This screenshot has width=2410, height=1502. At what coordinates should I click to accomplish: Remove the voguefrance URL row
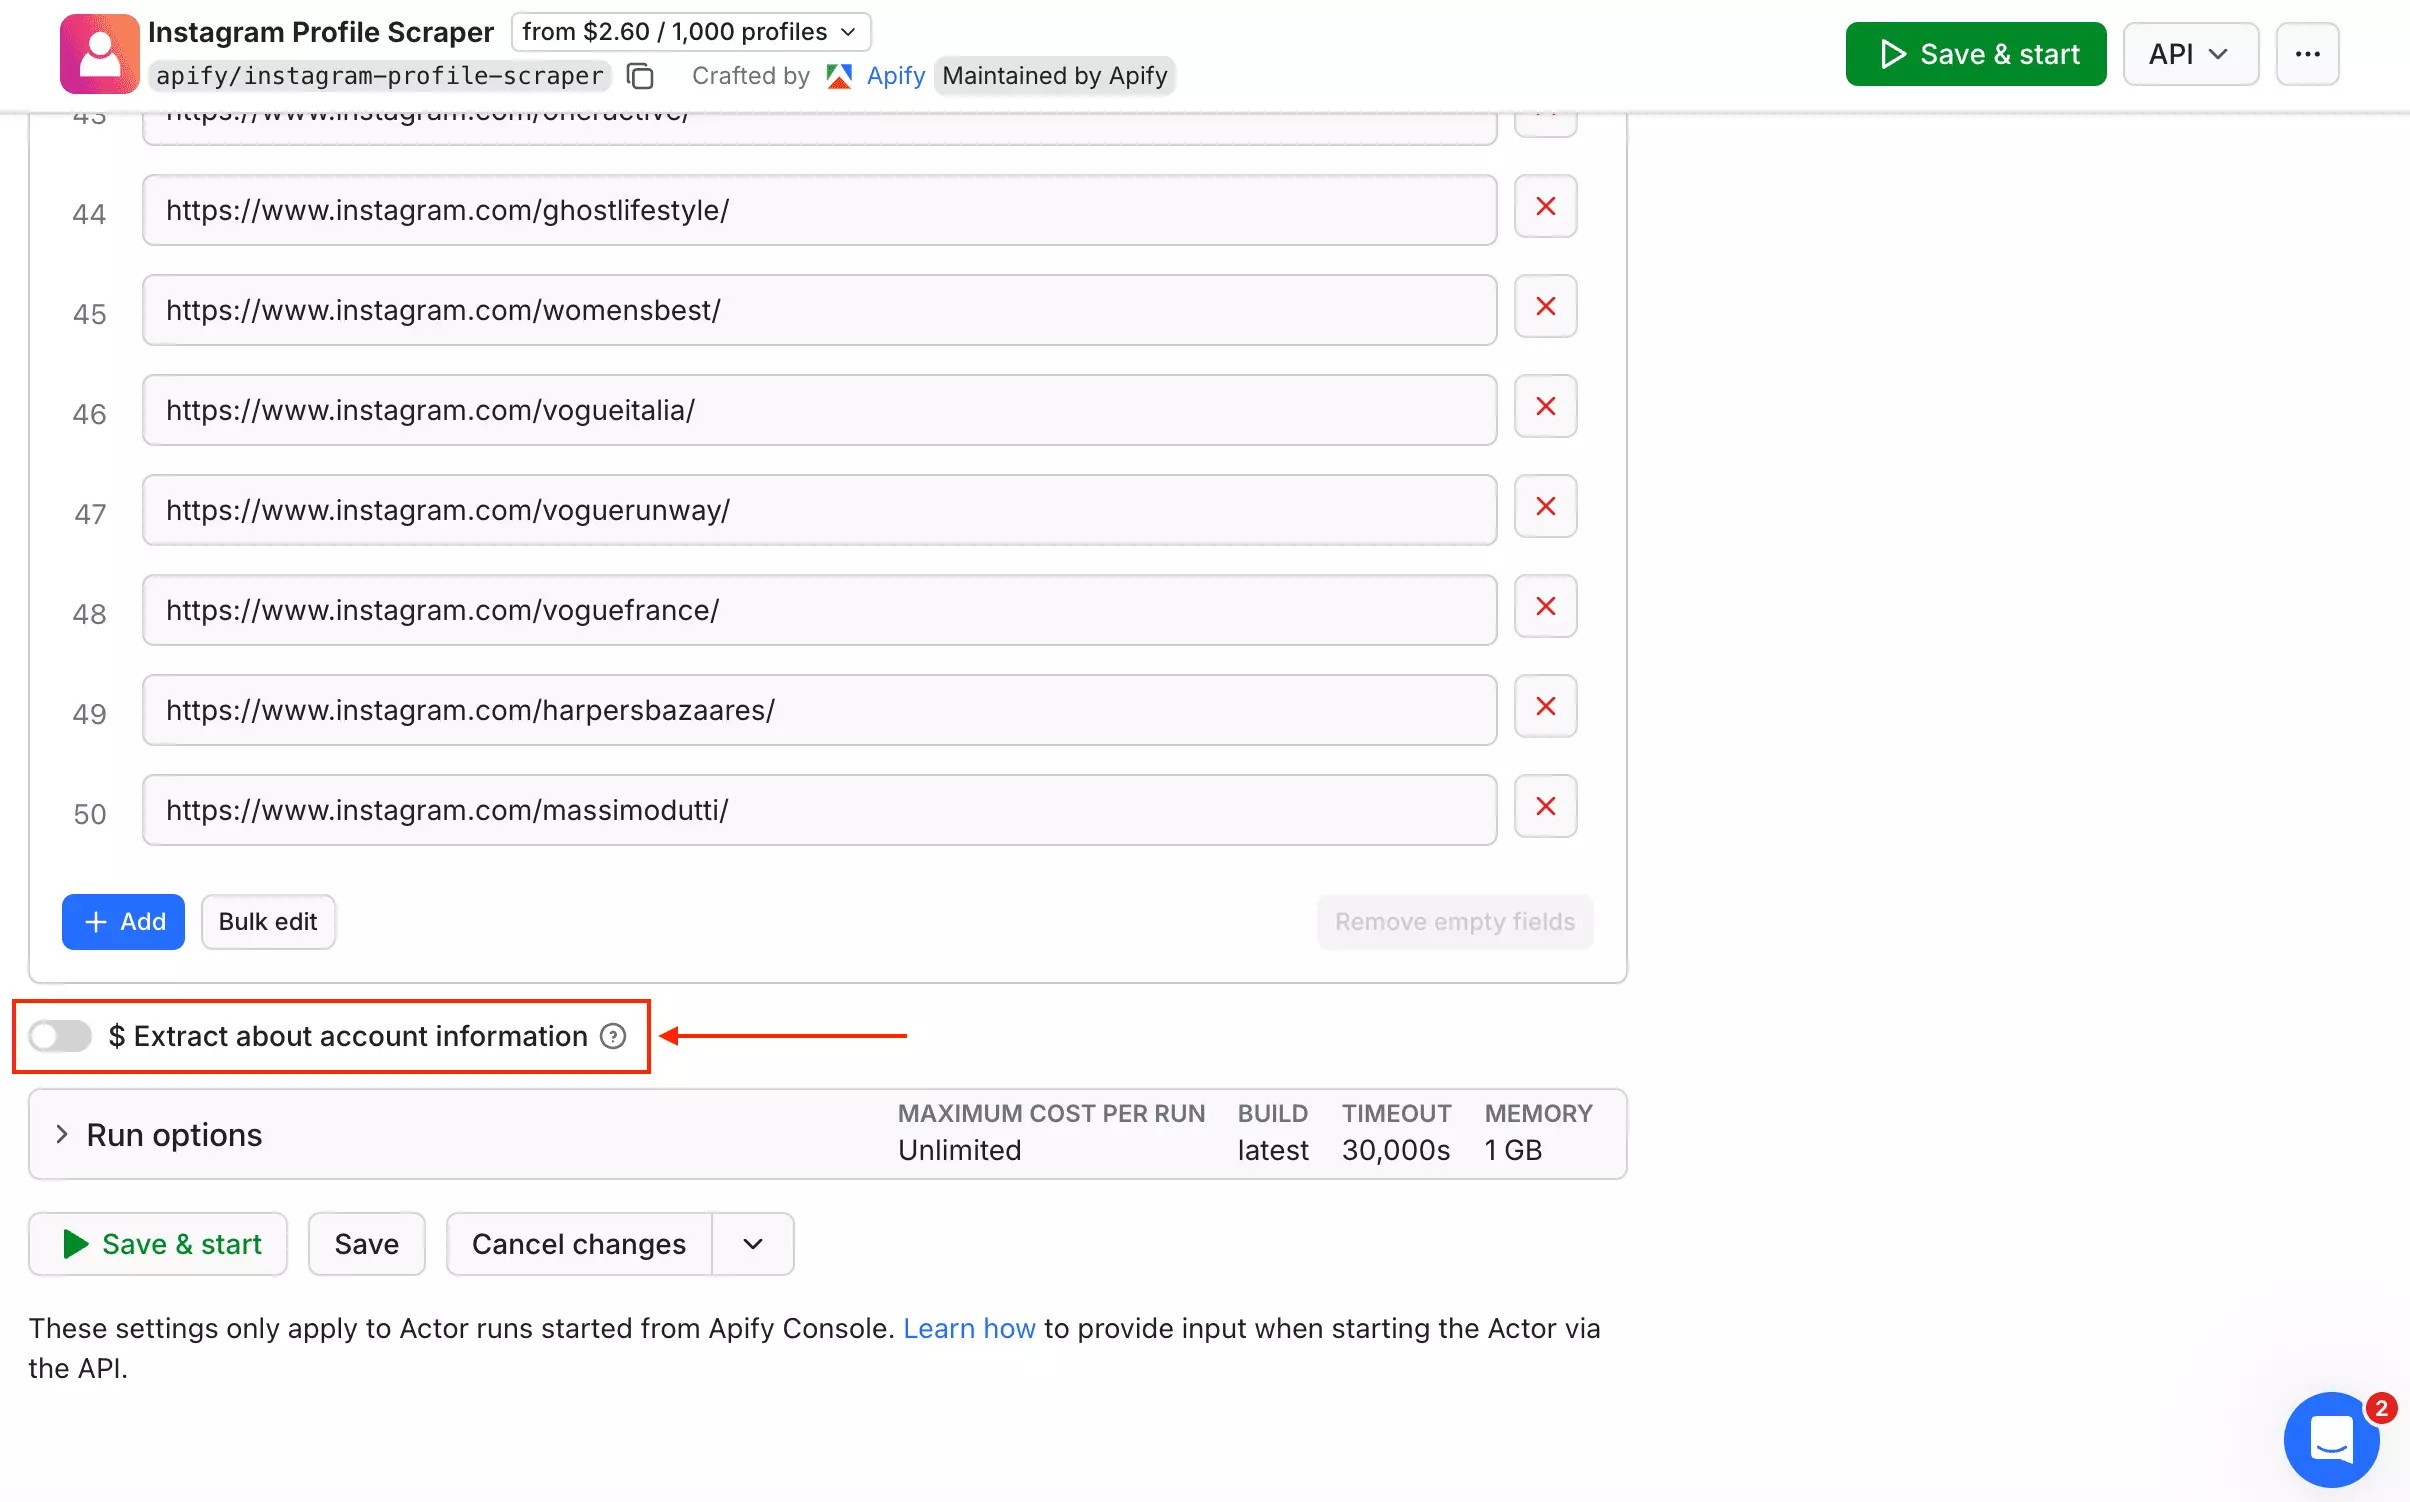pyautogui.click(x=1545, y=607)
